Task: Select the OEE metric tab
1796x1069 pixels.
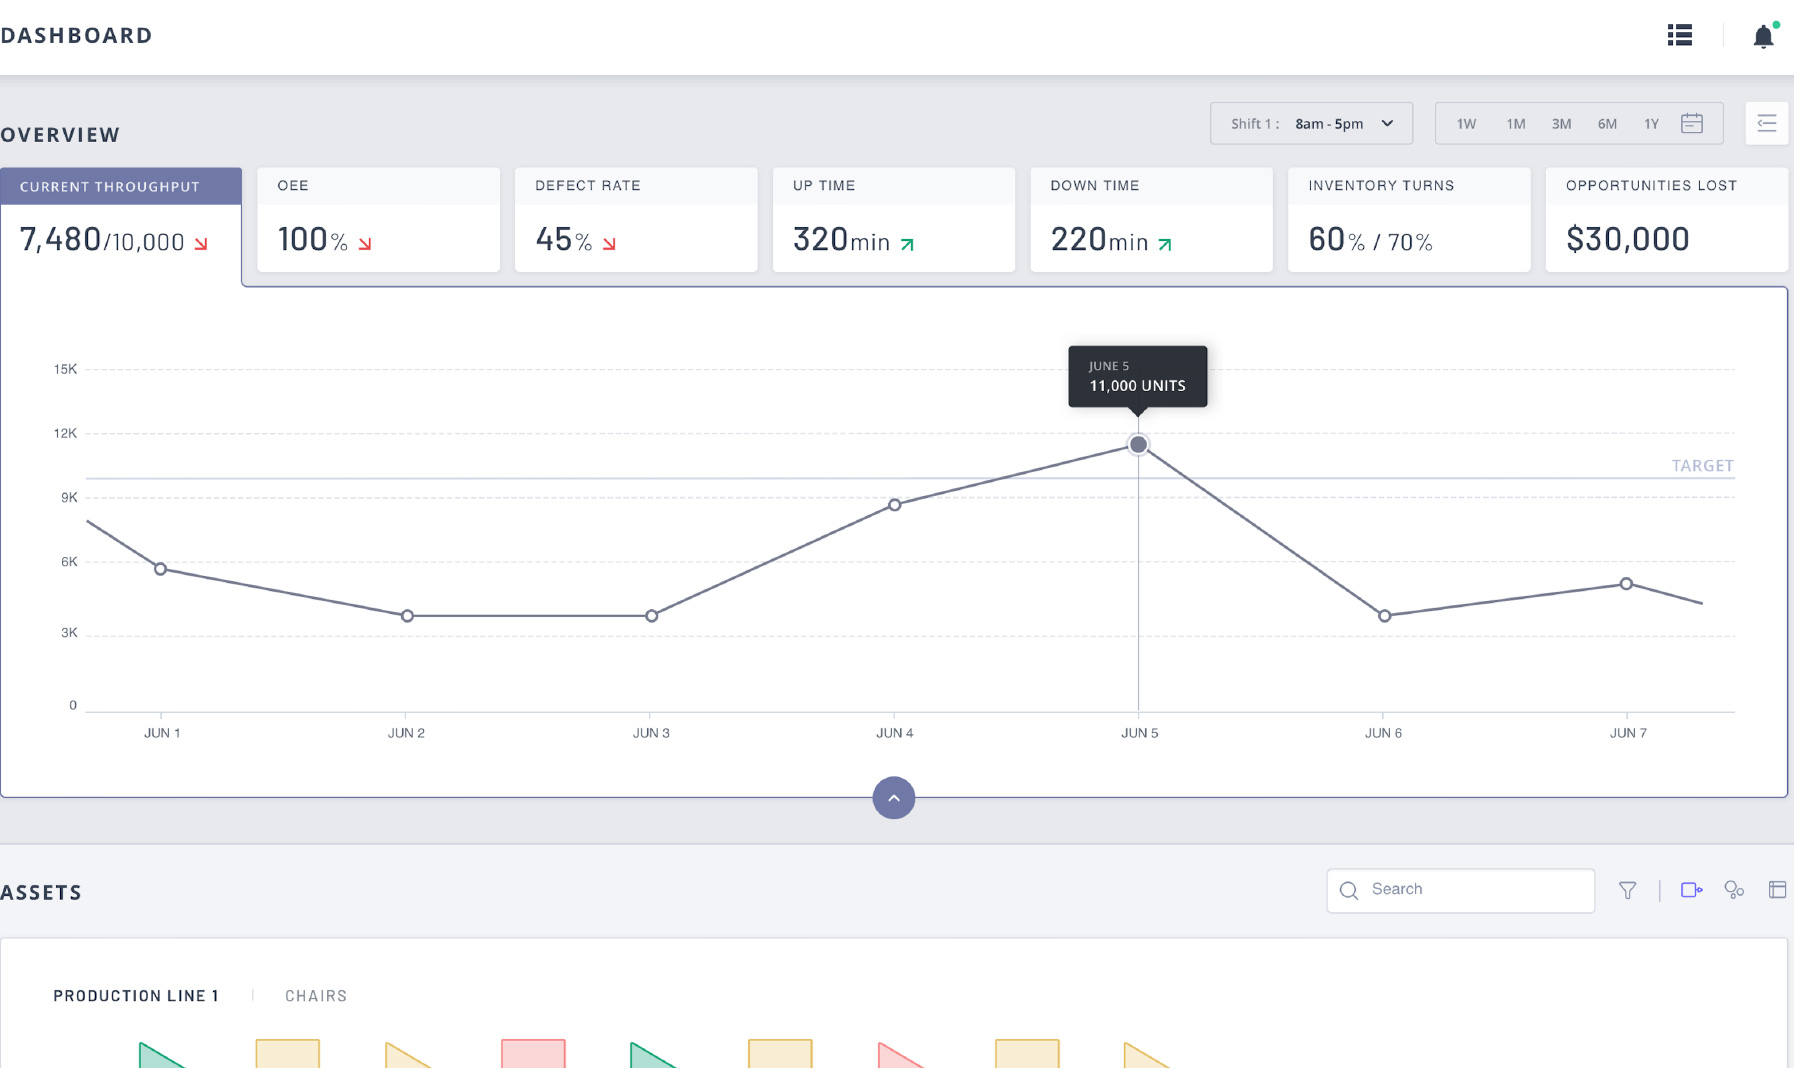Action: point(377,219)
